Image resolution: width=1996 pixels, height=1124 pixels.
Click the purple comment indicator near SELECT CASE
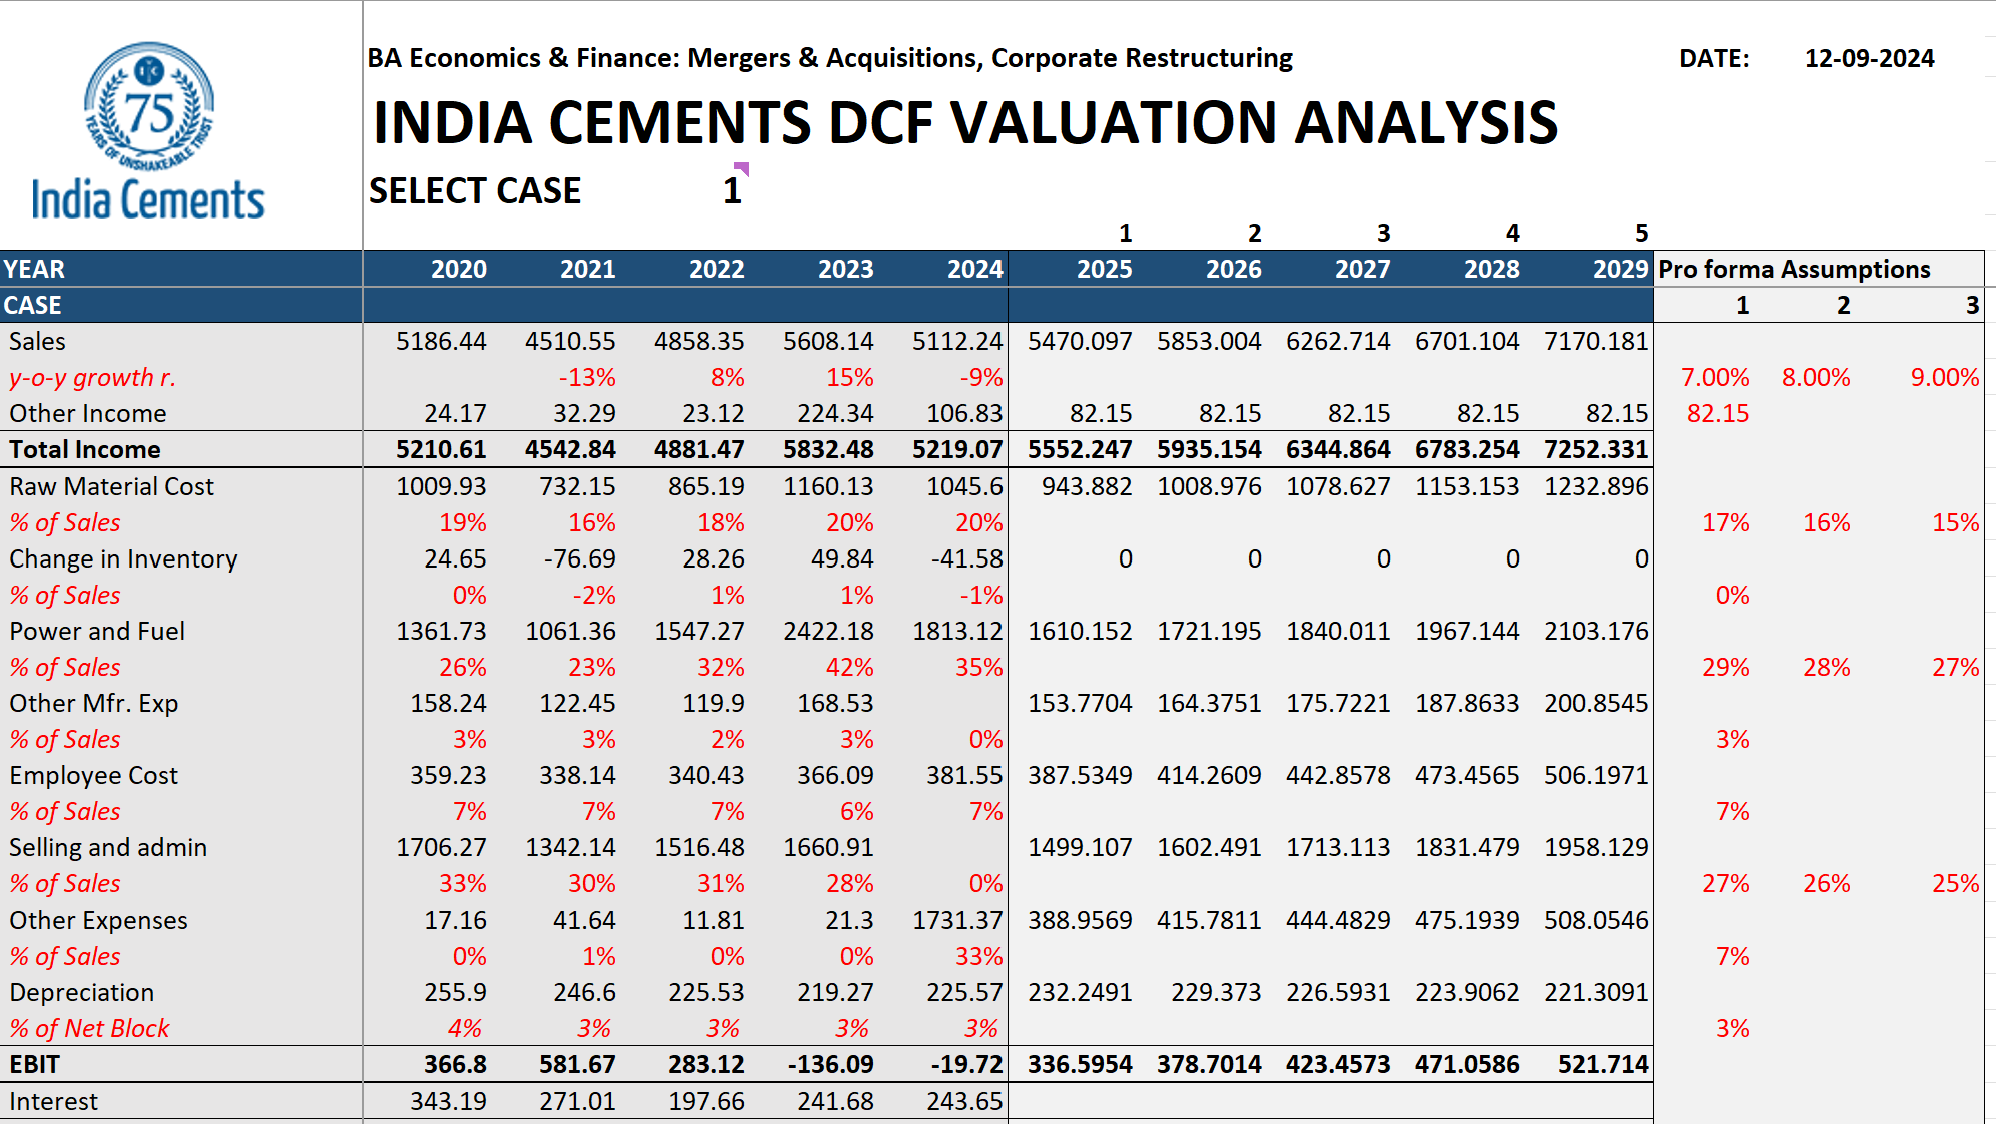point(742,167)
